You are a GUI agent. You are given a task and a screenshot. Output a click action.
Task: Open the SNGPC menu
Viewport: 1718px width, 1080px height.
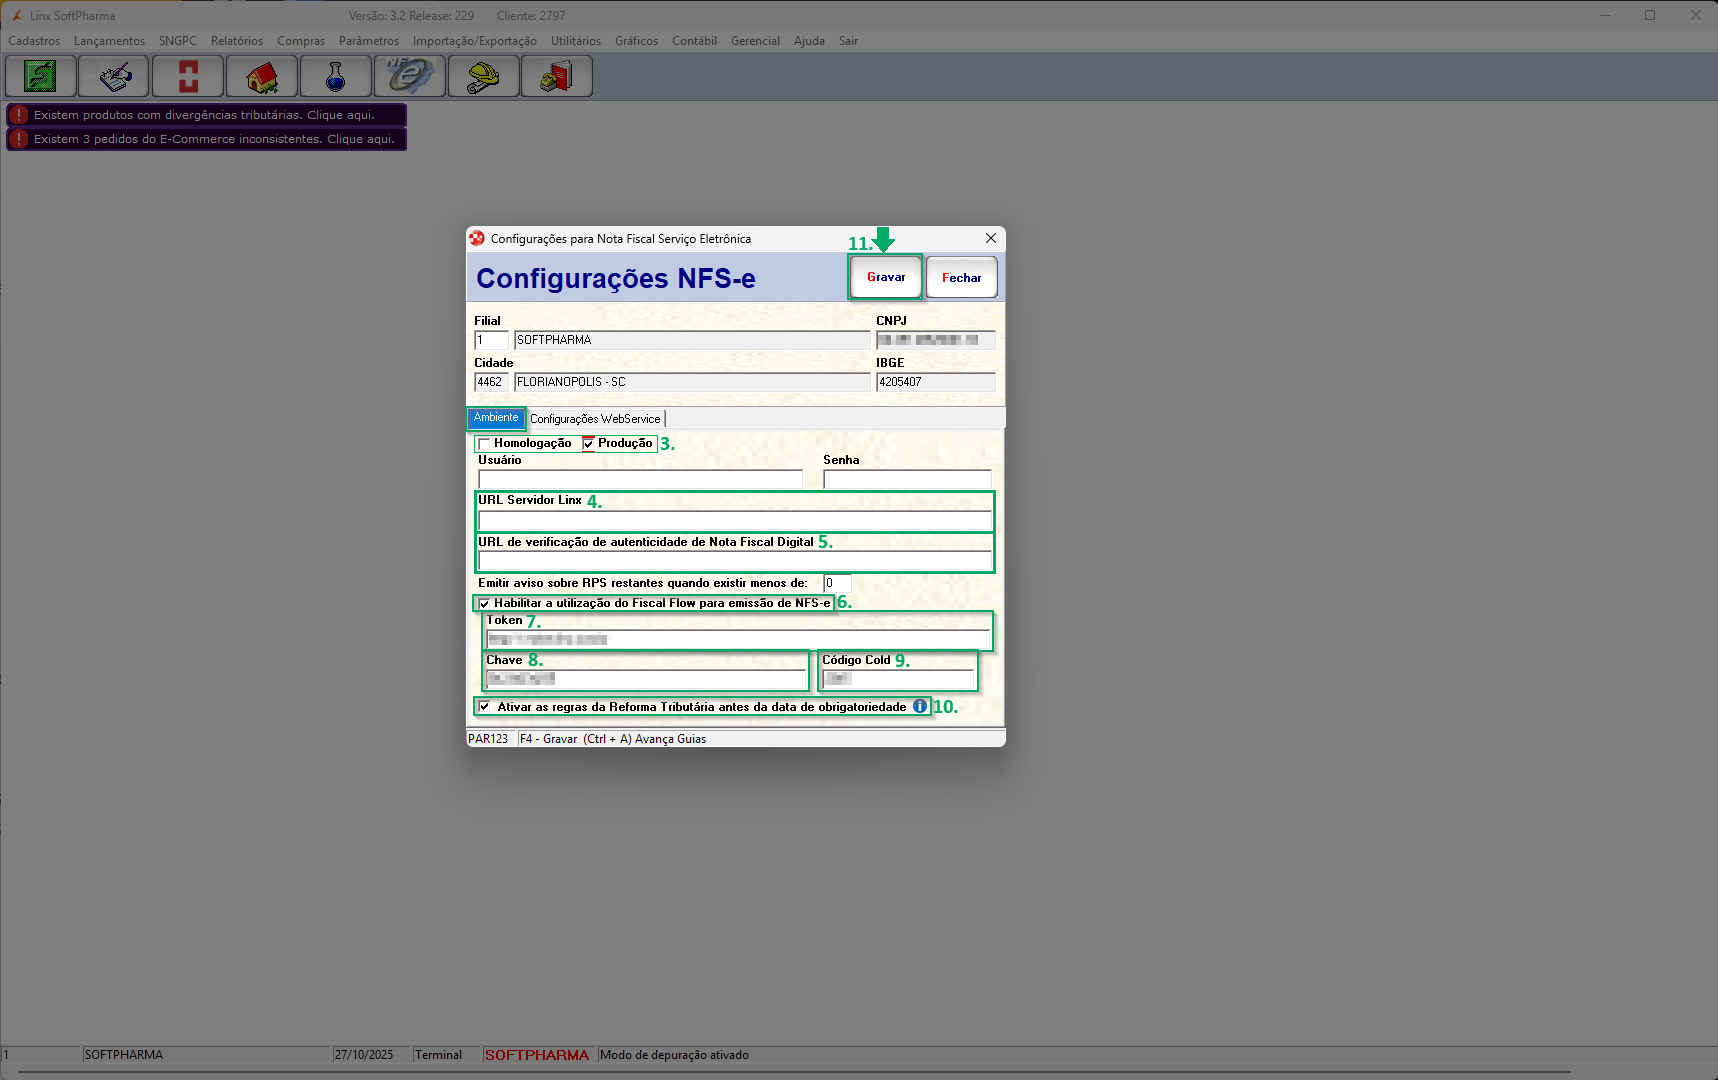coord(178,41)
